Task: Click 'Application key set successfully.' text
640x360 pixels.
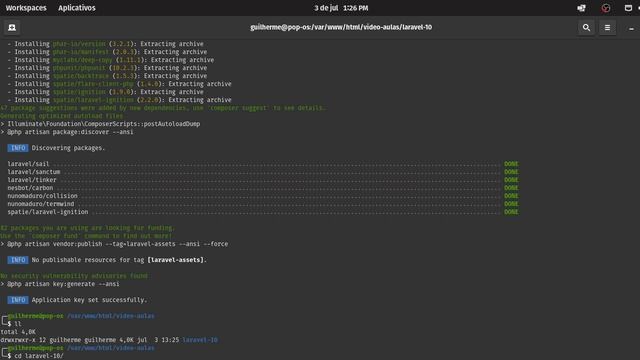Action: 89,300
